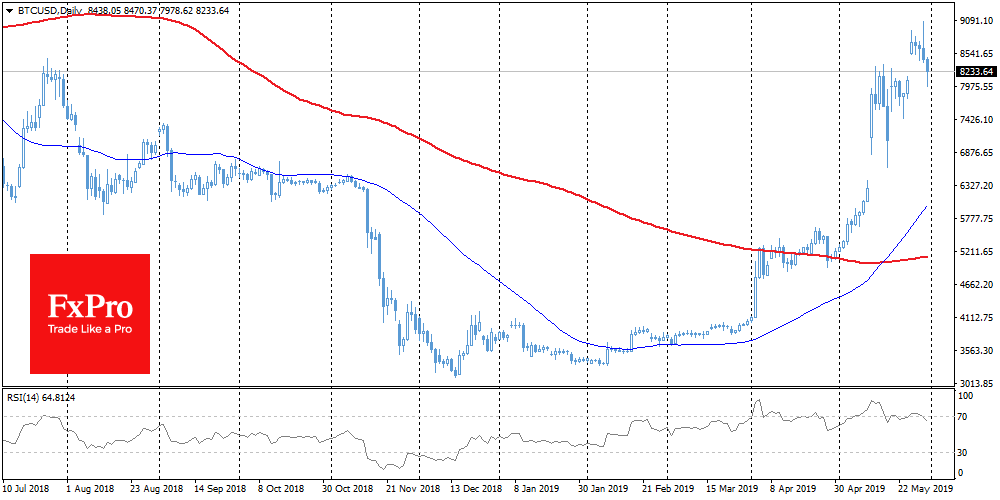
Task: Click the current price tag 8233.64
Action: point(974,72)
